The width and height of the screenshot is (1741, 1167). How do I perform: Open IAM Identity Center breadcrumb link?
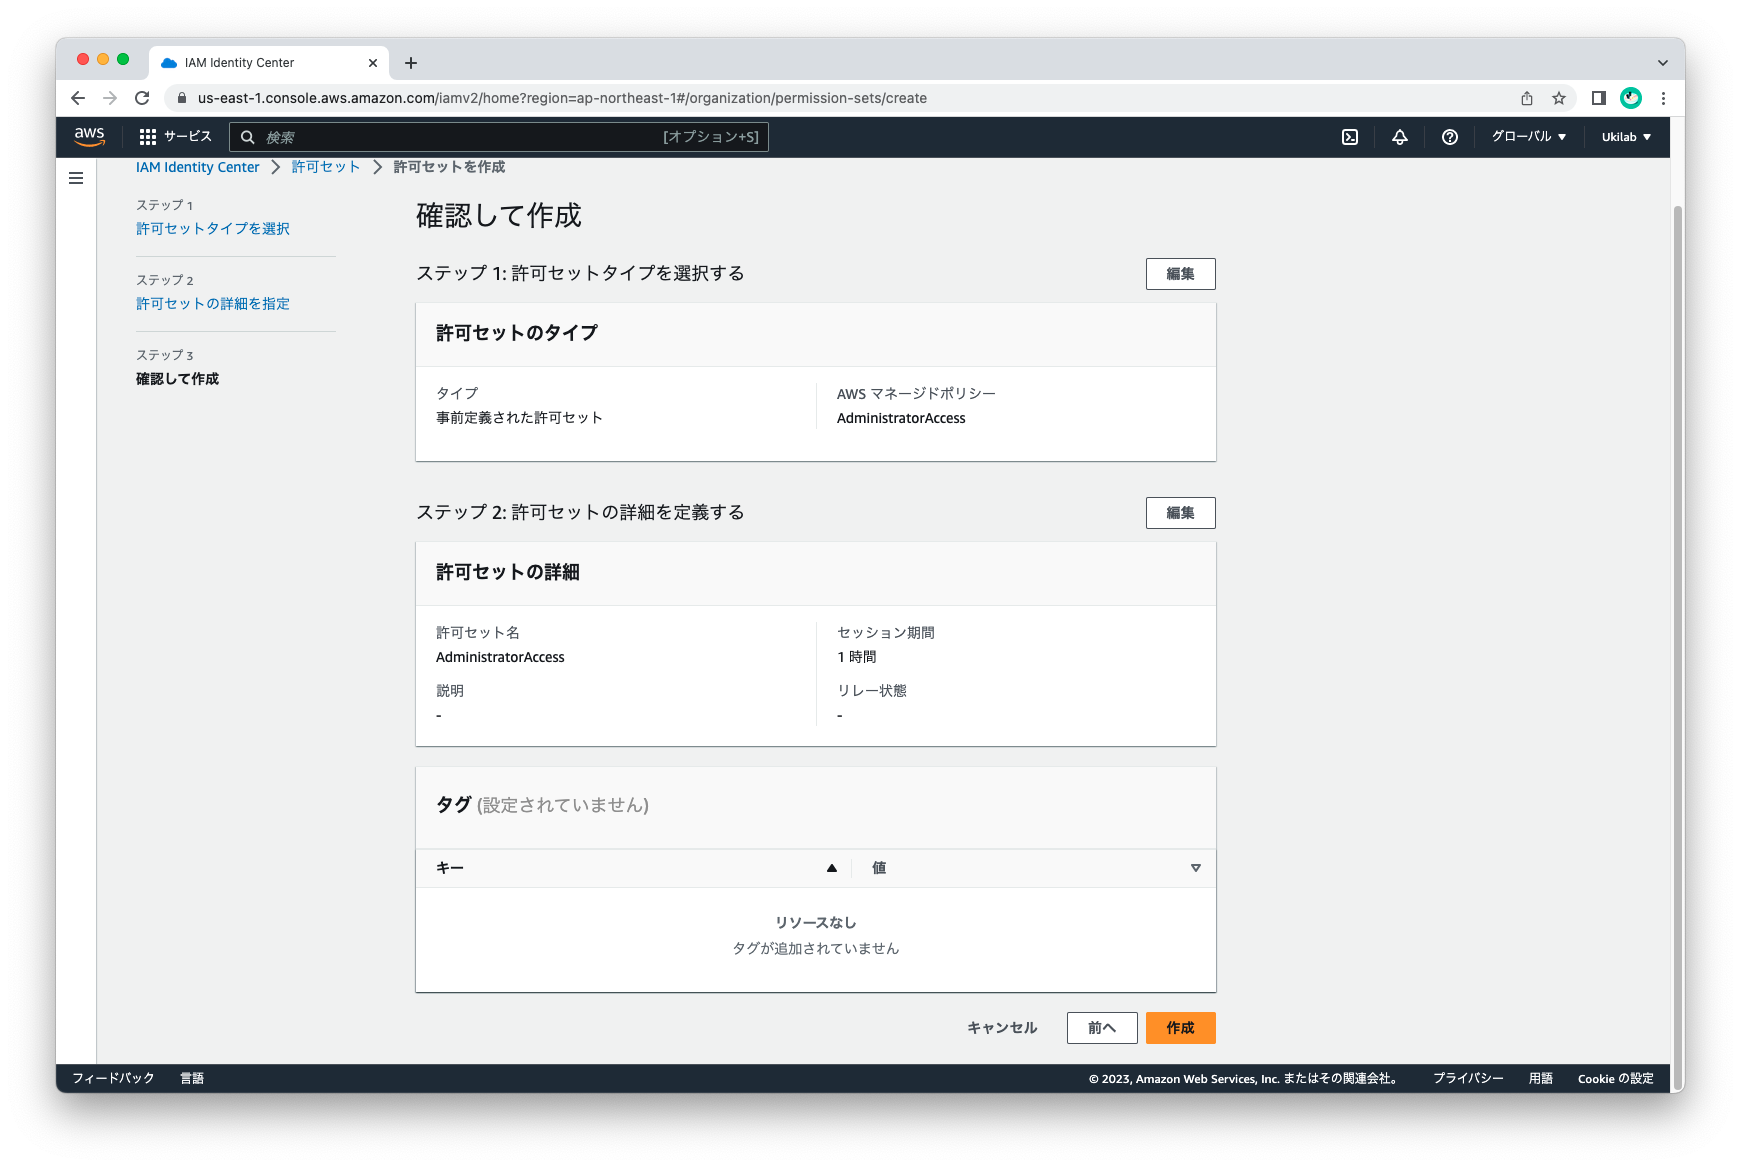[197, 167]
